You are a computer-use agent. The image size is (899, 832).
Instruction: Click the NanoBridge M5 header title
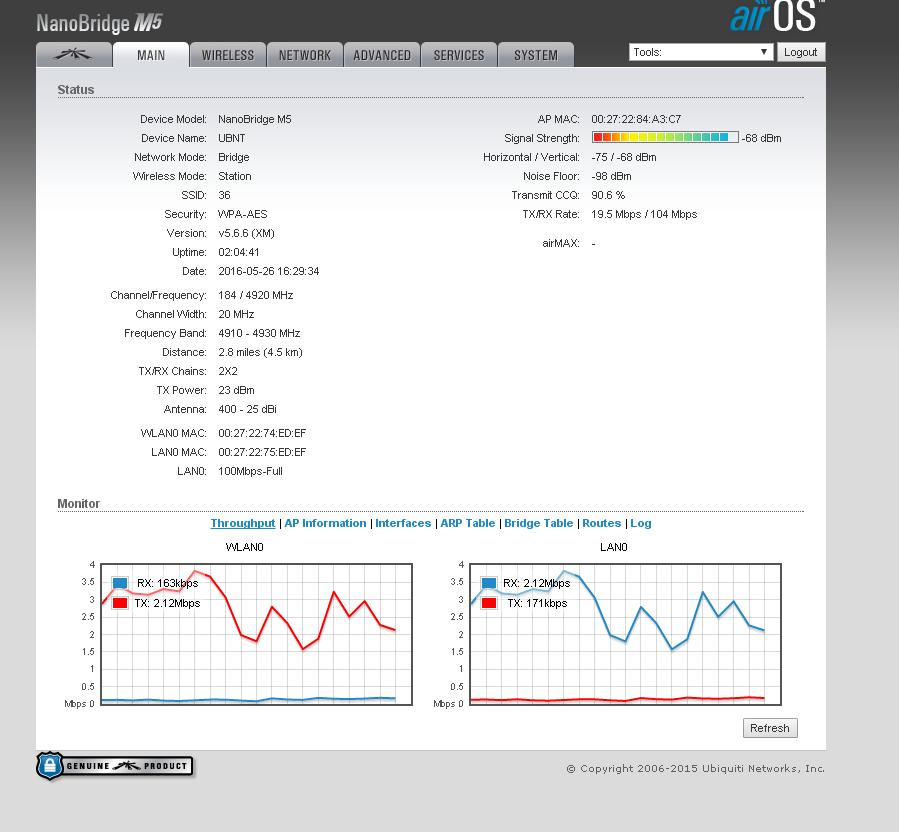pyautogui.click(x=99, y=23)
